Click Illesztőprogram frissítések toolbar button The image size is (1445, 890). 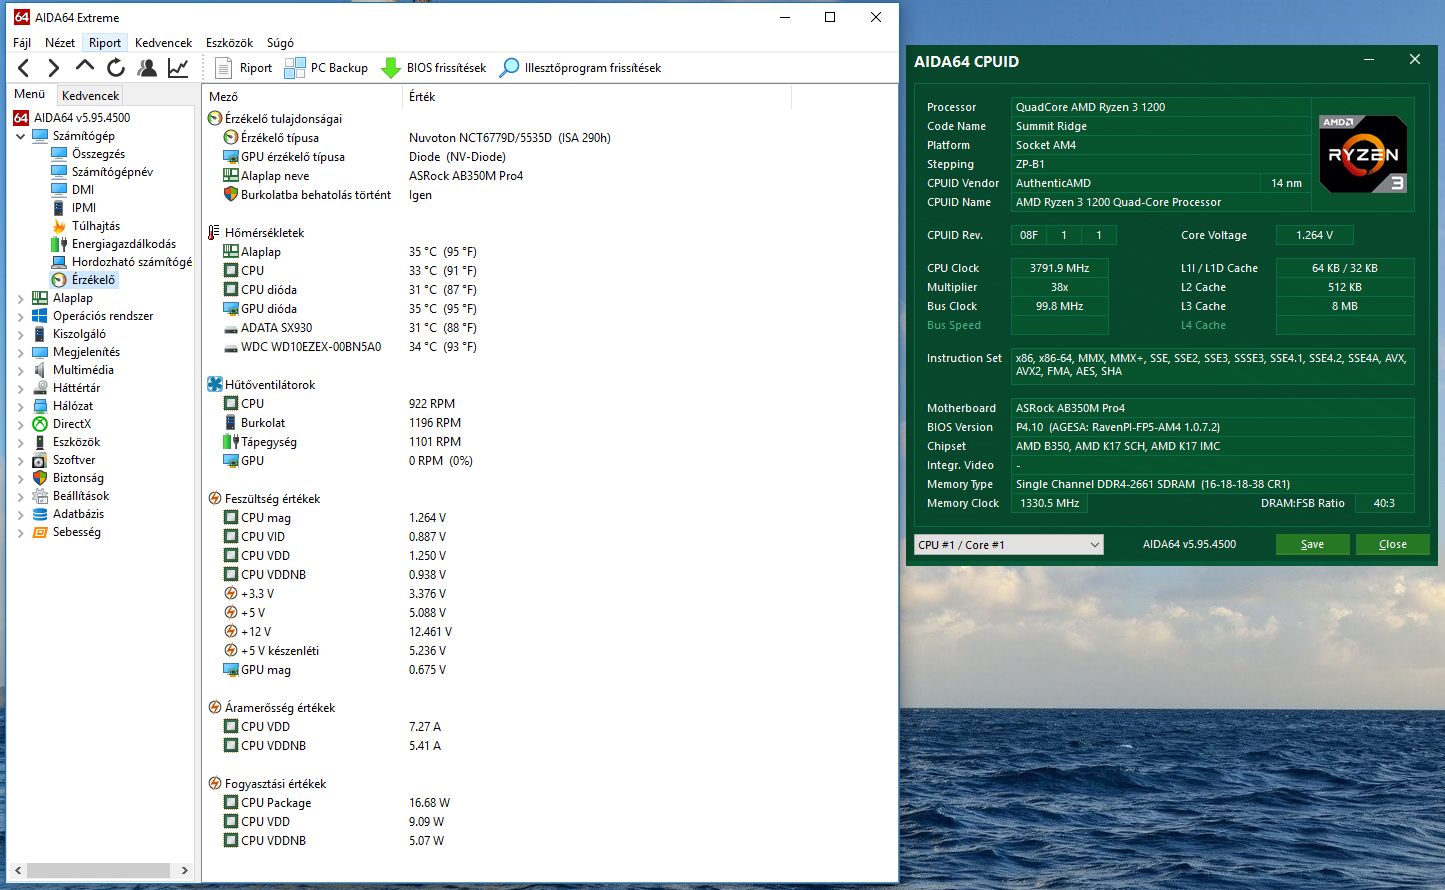click(x=581, y=68)
